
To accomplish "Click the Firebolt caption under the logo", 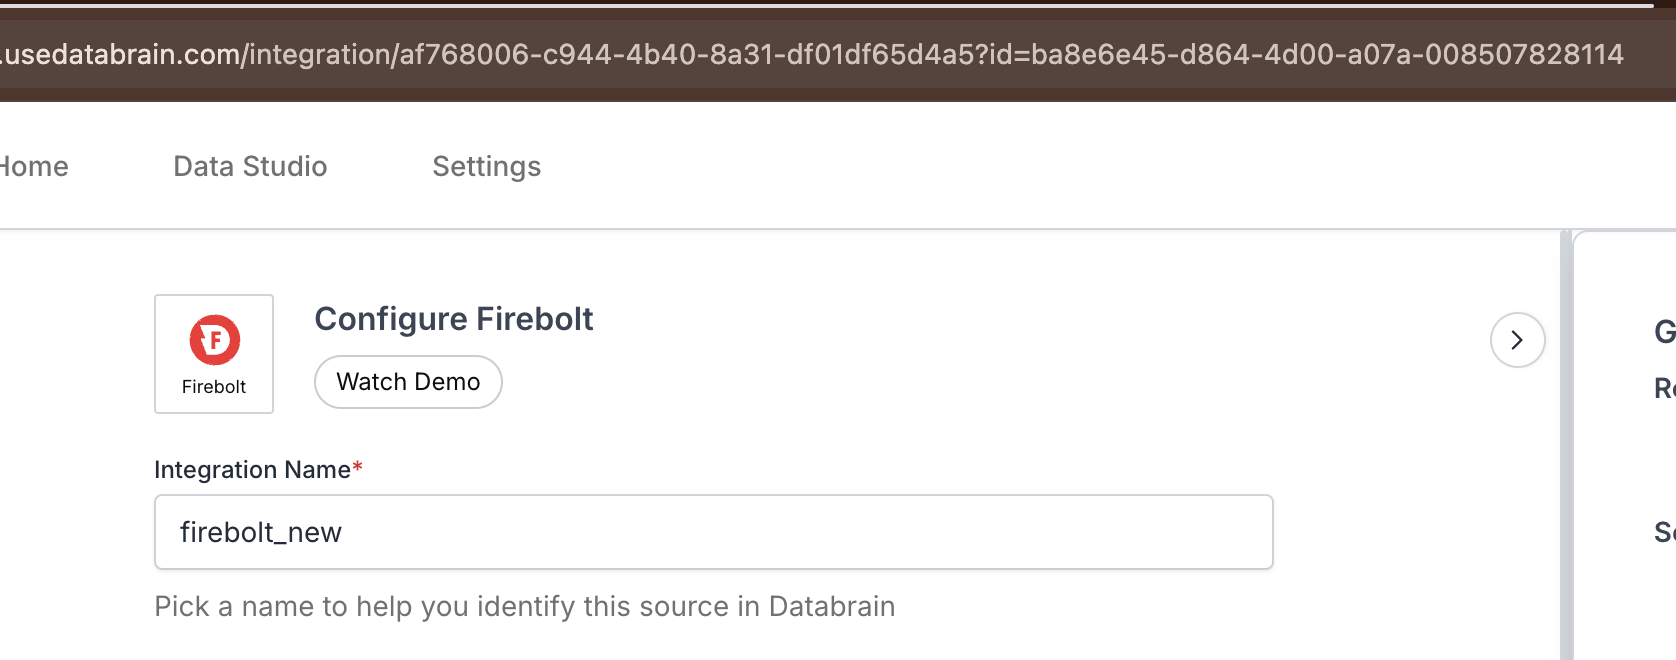I will click(x=214, y=387).
